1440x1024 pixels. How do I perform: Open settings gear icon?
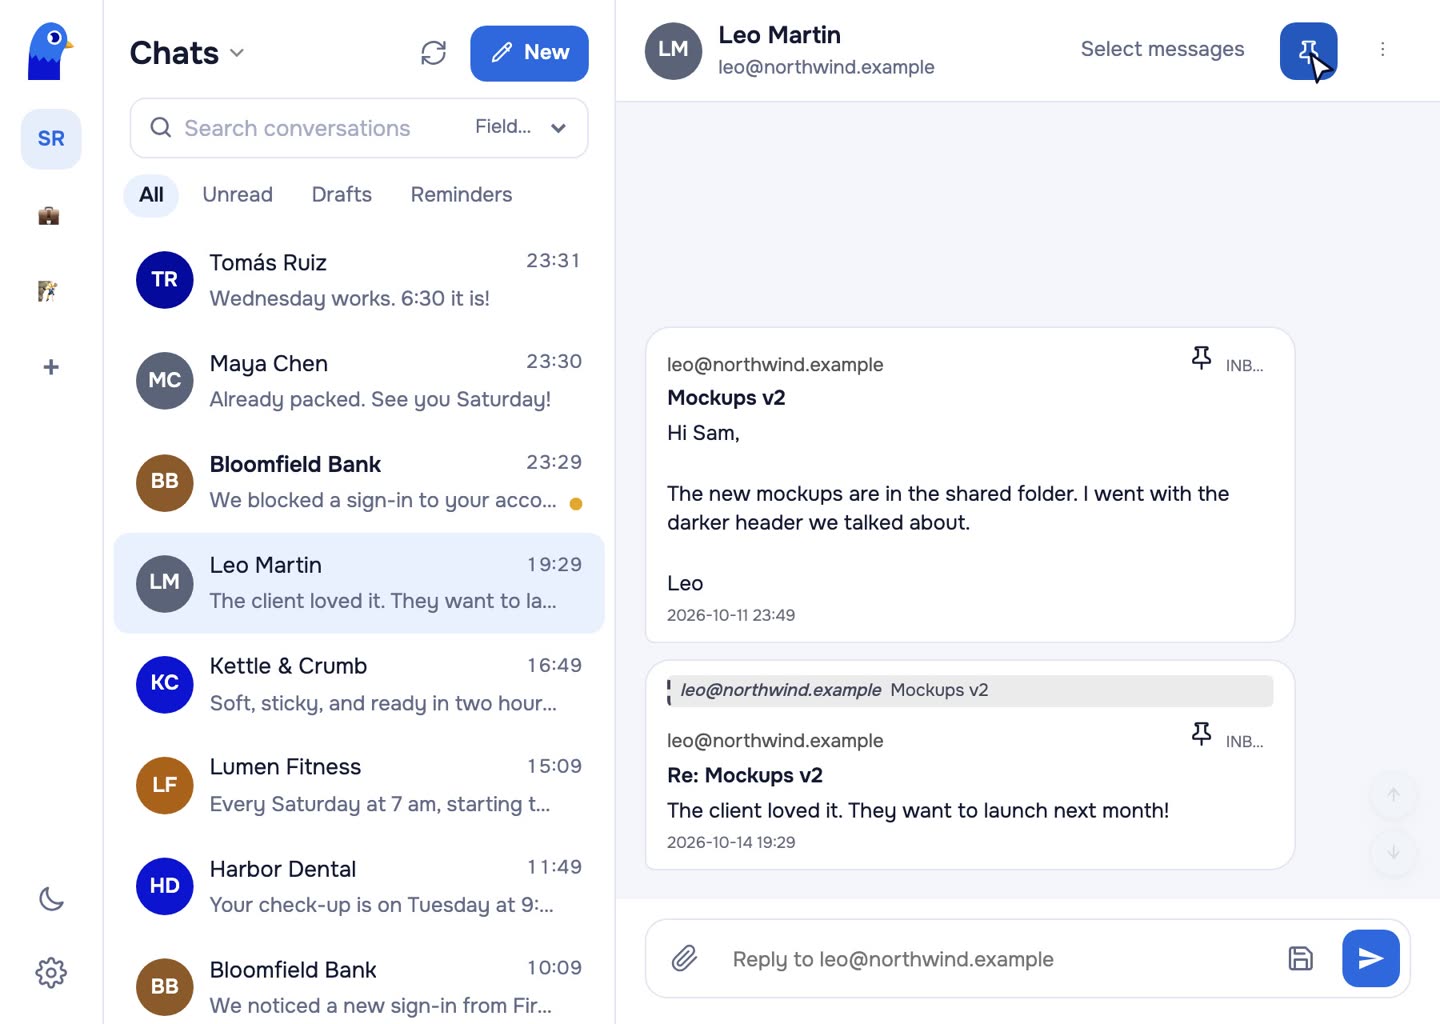[51, 972]
